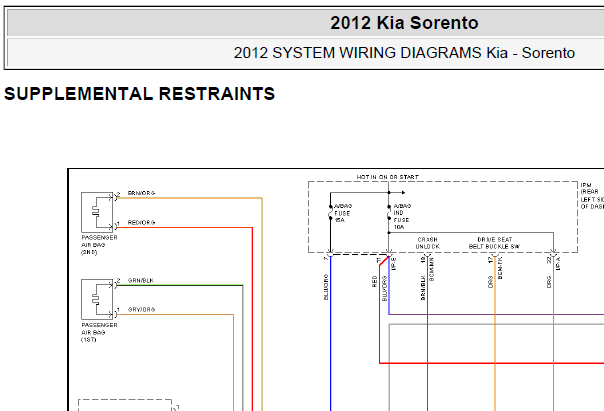This screenshot has width=604, height=411.
Task: Click the vertical 'RED' wire label
Action: point(374,282)
